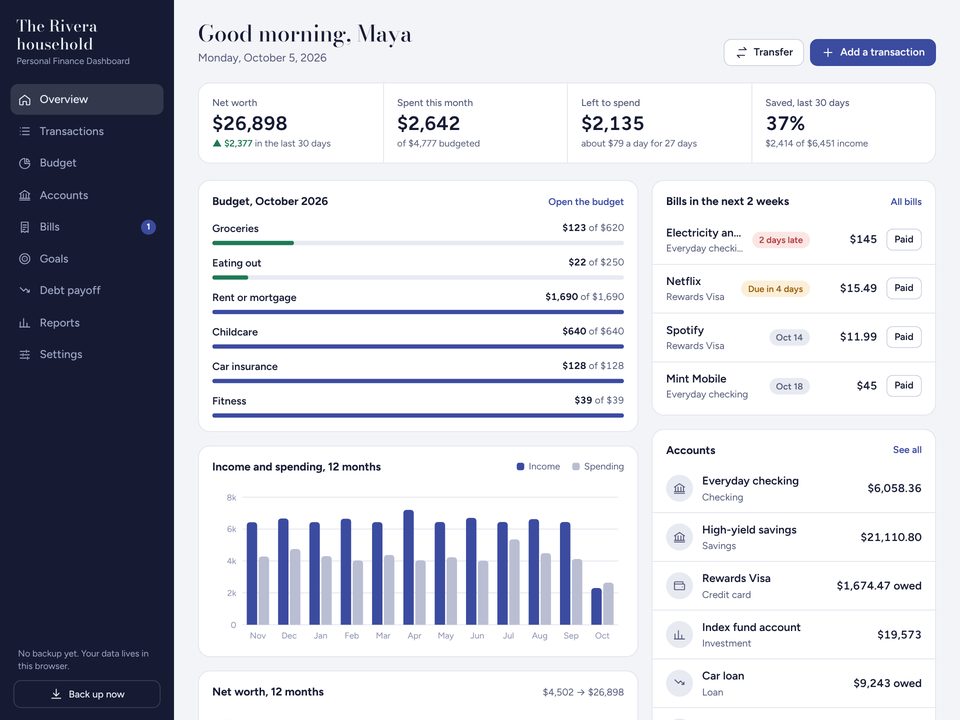Click the Rent or mortgage progress bar

click(418, 312)
